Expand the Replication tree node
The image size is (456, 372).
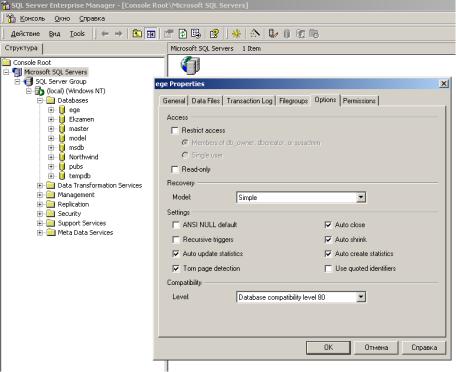(40, 204)
